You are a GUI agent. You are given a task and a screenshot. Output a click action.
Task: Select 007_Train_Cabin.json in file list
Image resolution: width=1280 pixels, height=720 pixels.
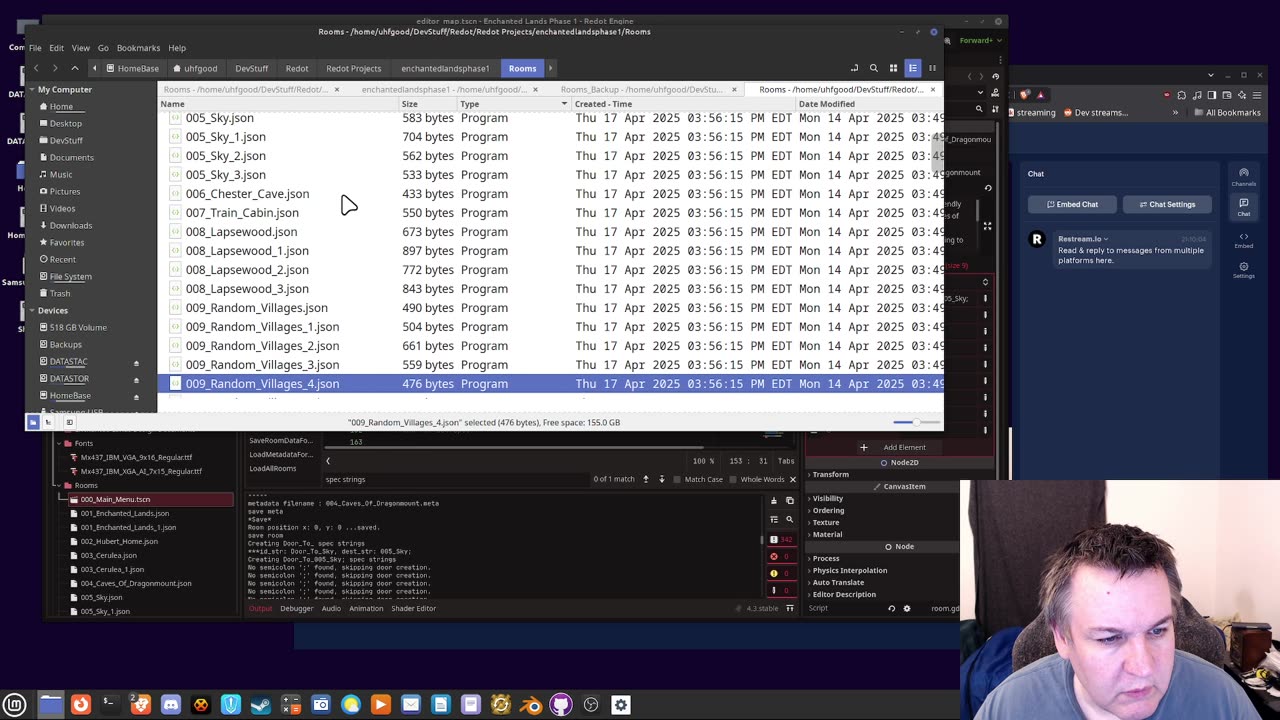[242, 213]
